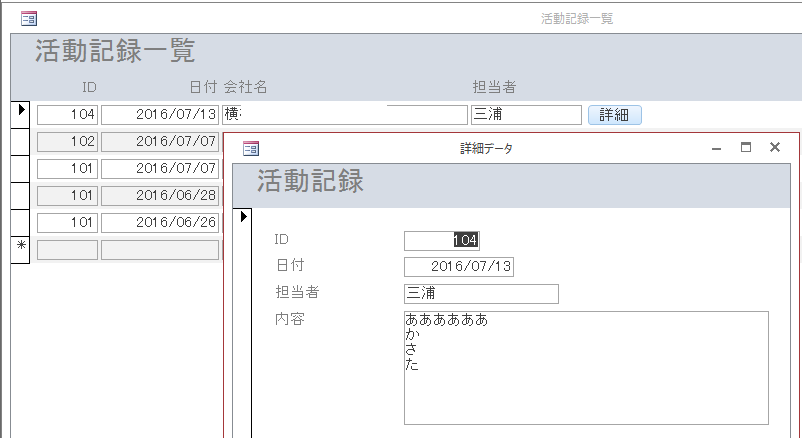
Task: Maximize the 詳細データ window
Action: pos(745,148)
